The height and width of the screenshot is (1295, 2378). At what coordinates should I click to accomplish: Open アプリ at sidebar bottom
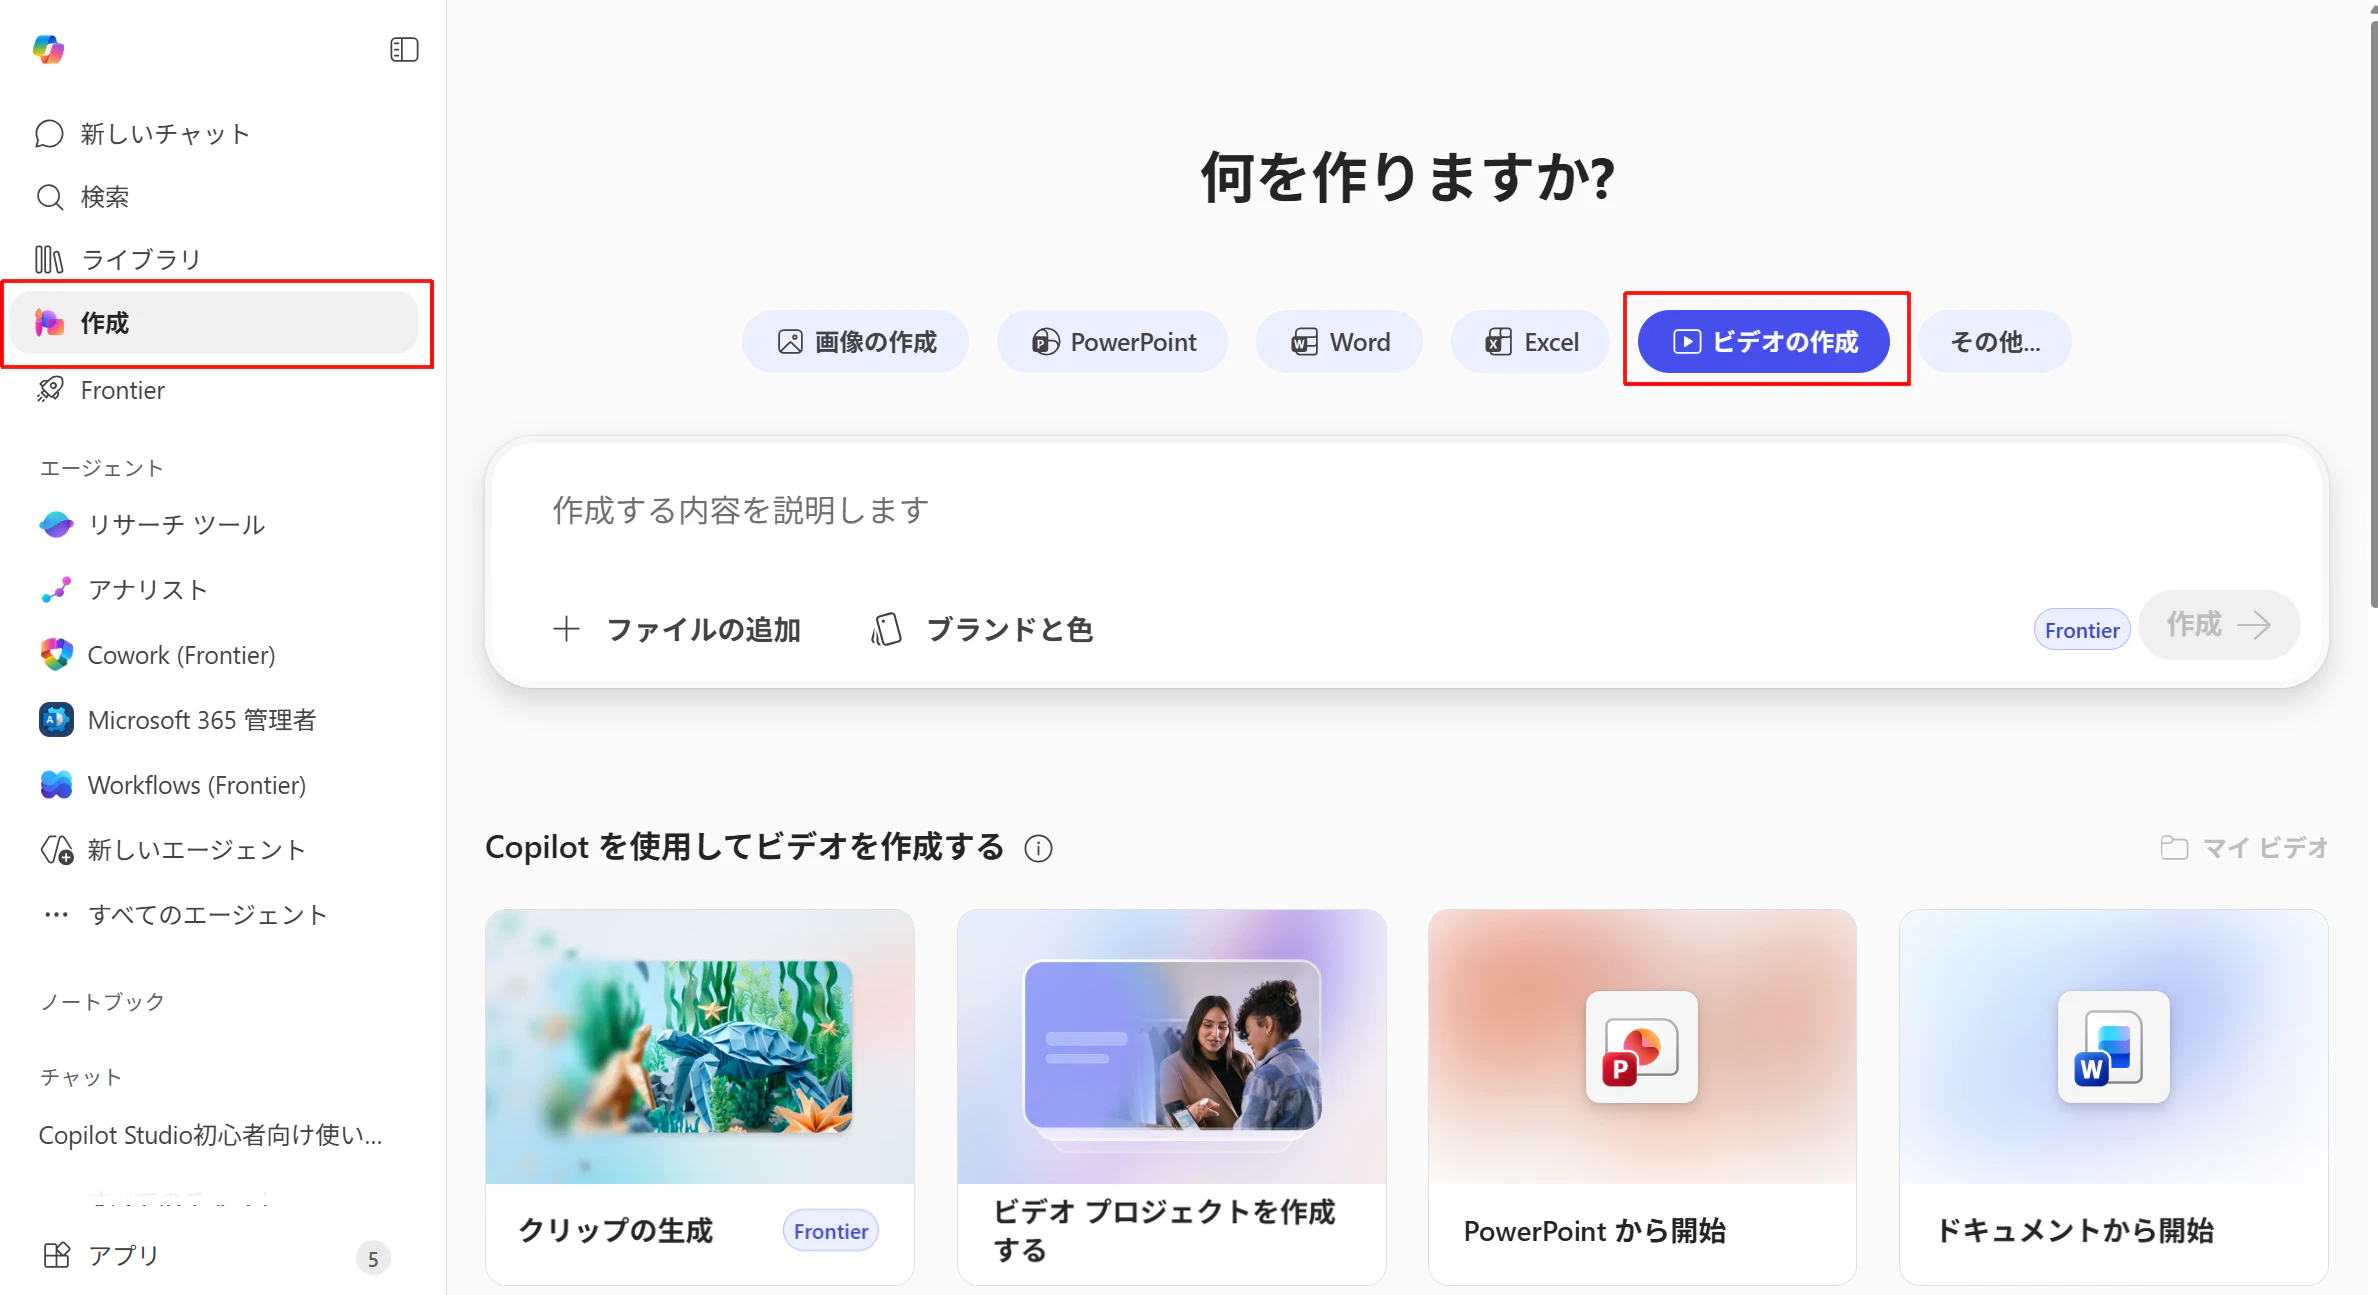(x=215, y=1255)
